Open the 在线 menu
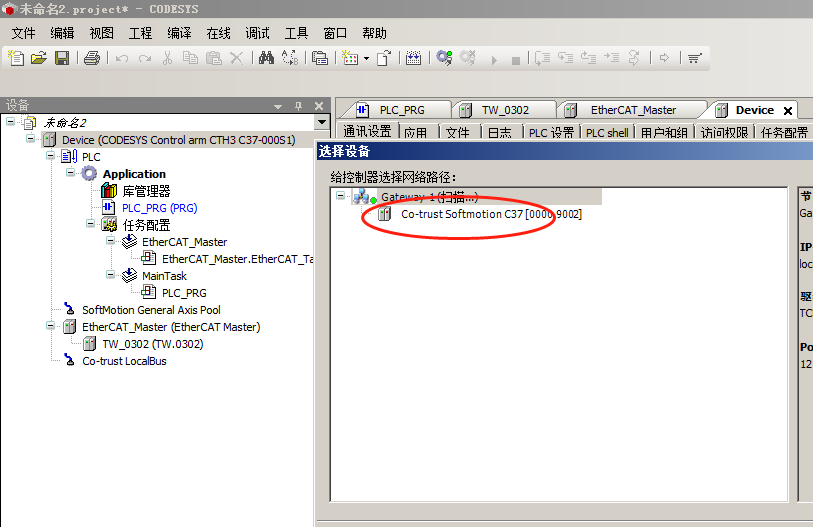The height and width of the screenshot is (527, 813). [x=218, y=33]
